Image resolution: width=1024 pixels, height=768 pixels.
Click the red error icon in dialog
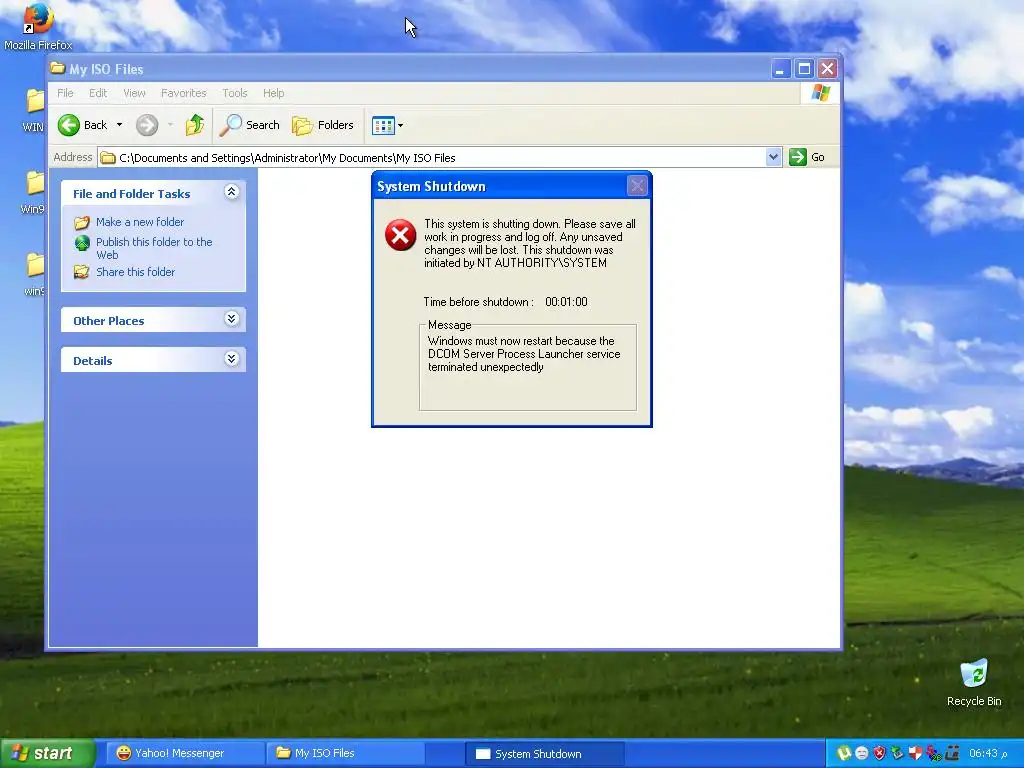click(400, 235)
